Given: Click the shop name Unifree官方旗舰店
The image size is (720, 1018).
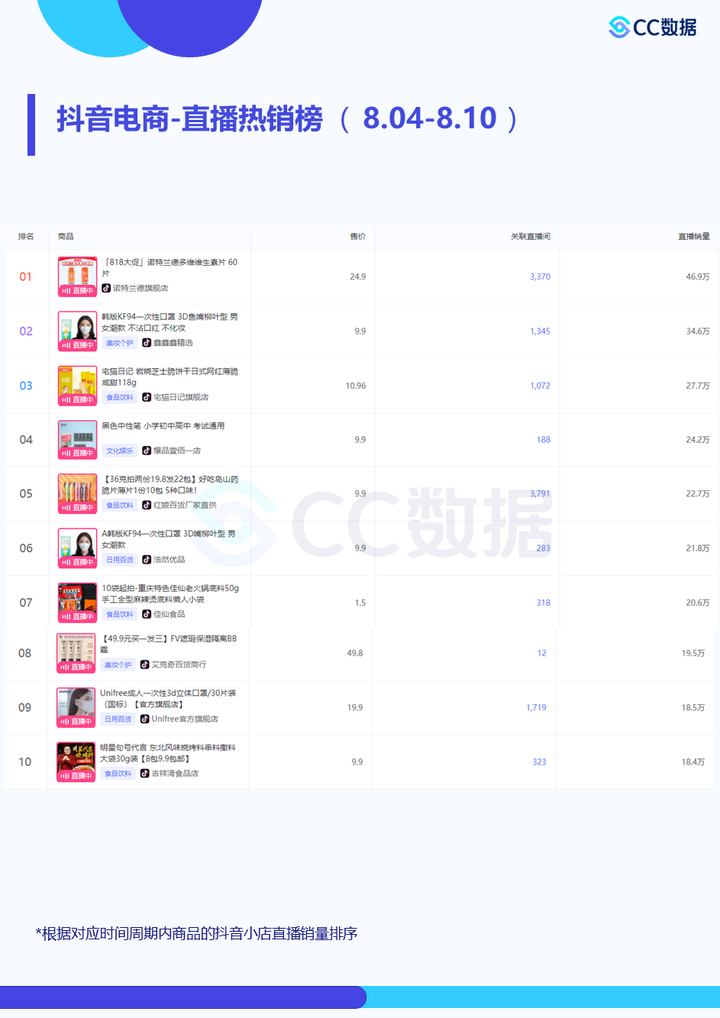Looking at the screenshot, I should (184, 719).
